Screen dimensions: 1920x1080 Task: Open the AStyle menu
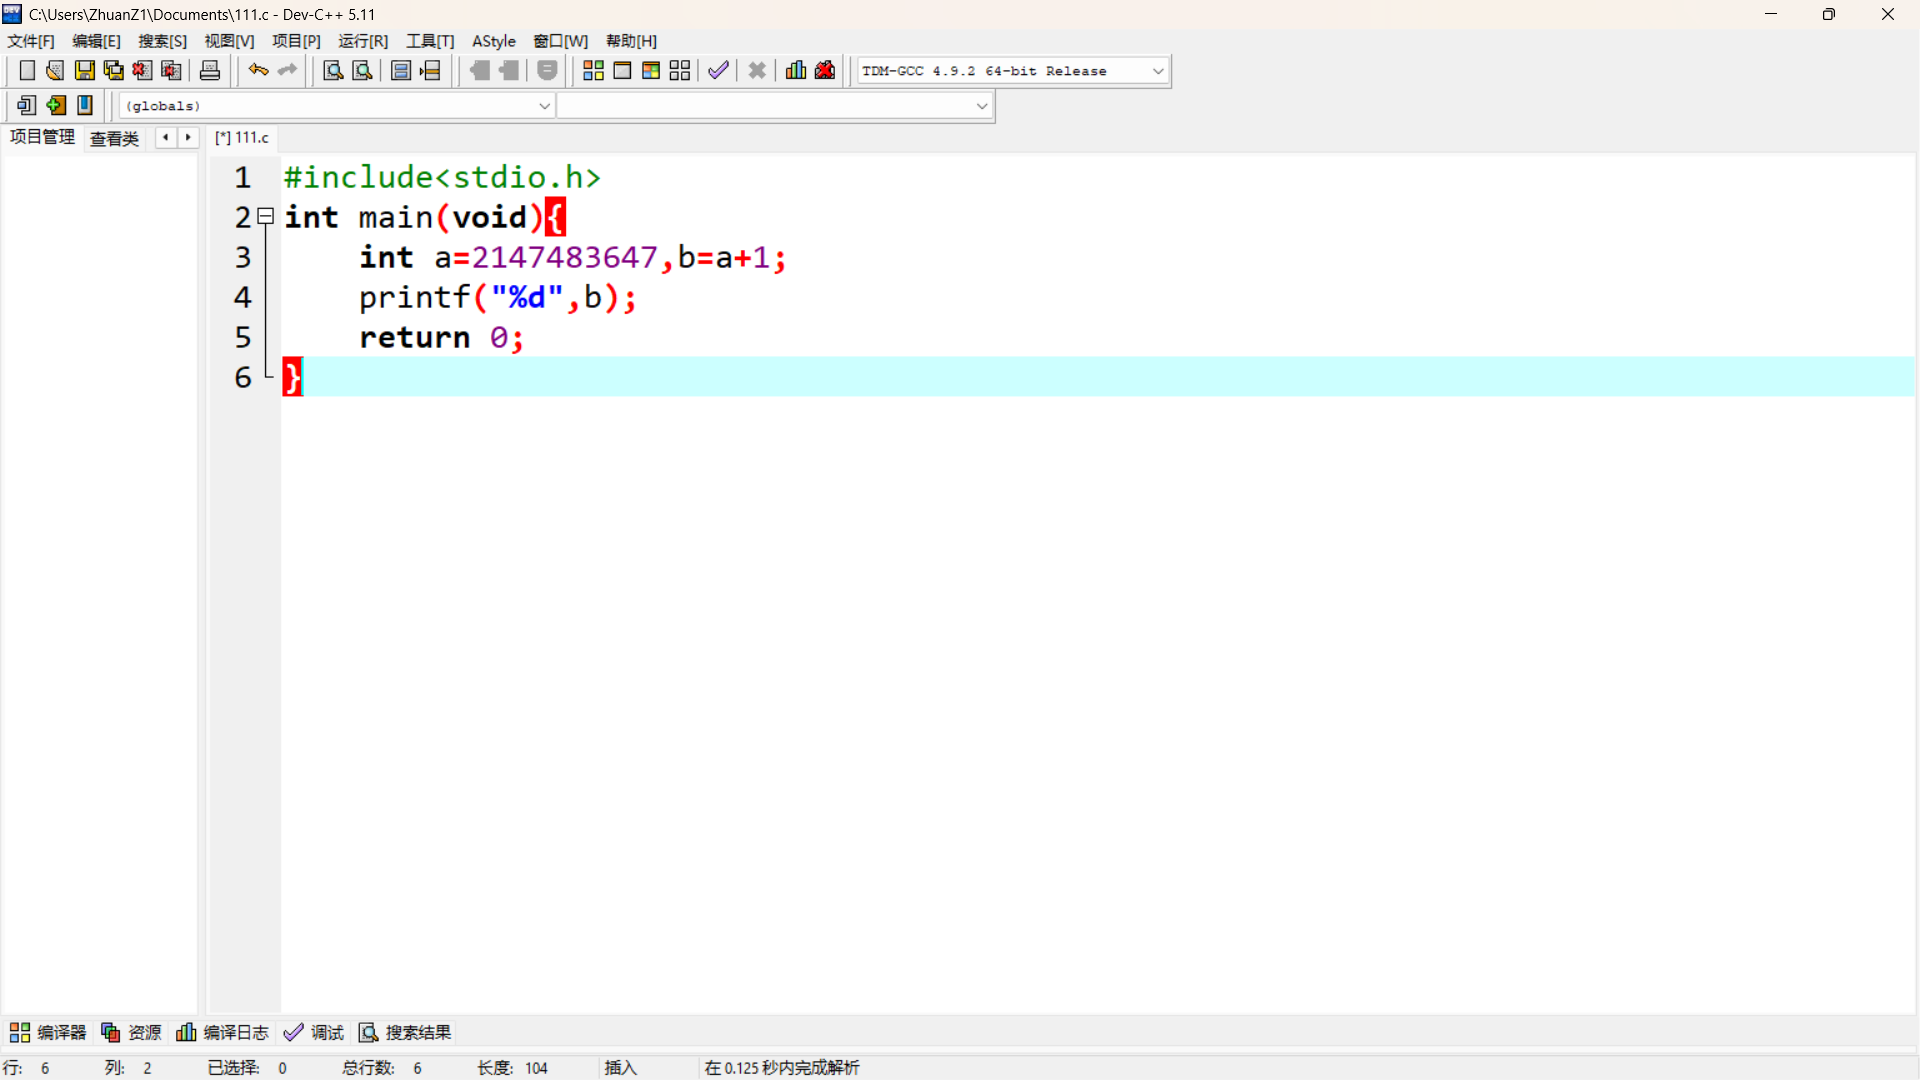(494, 41)
